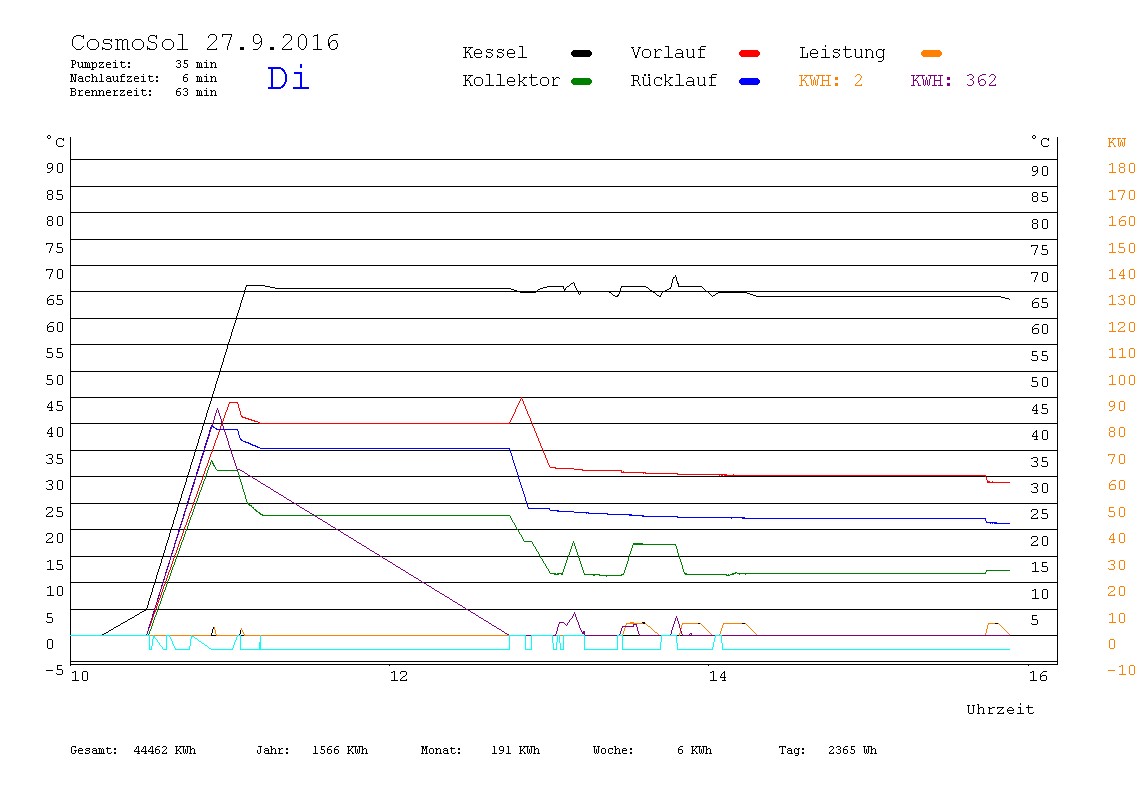Viewport: 1148px width, 812px height.
Task: Click the 'Pumpzeit:' label
Action: (101, 64)
